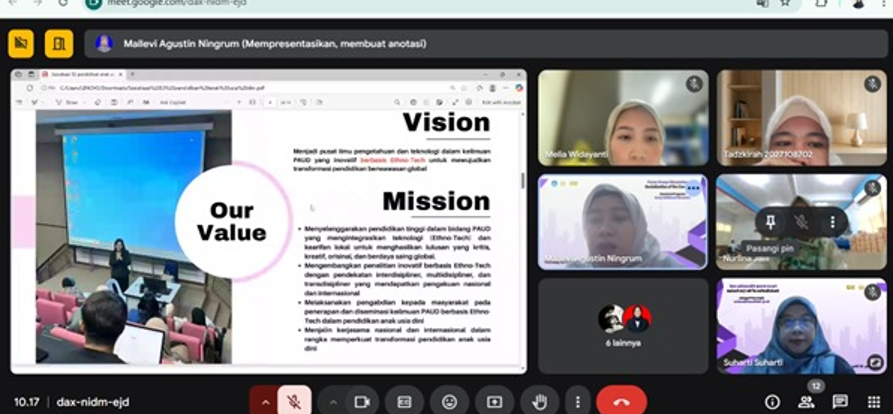This screenshot has width=893, height=414.
Task: Open the activities grid icon
Action: coord(873,401)
